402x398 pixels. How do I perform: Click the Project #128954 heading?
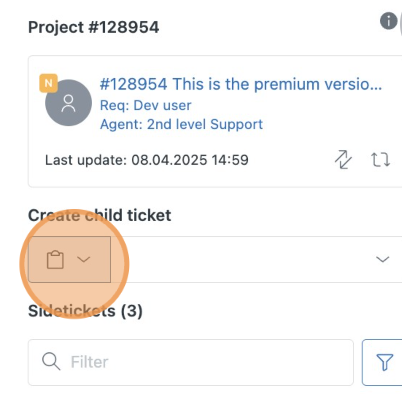click(x=94, y=27)
